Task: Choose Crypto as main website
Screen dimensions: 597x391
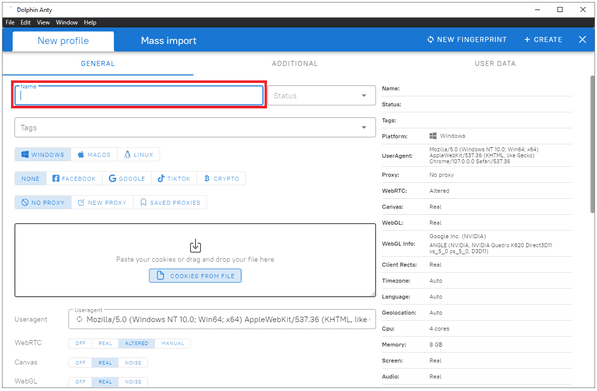Action: (221, 178)
